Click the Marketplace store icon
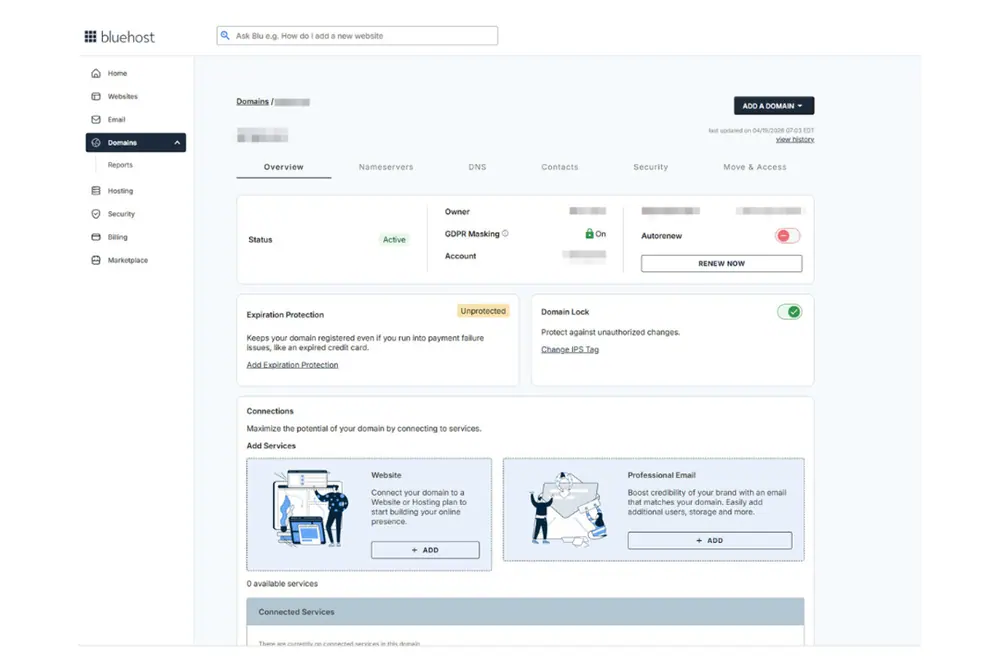This screenshot has height=667, width=1000. point(96,260)
